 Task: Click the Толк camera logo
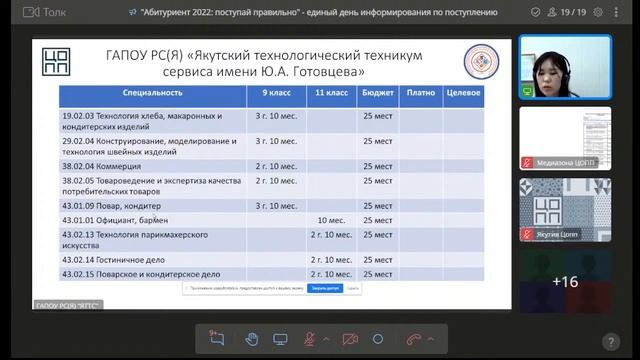(44, 12)
